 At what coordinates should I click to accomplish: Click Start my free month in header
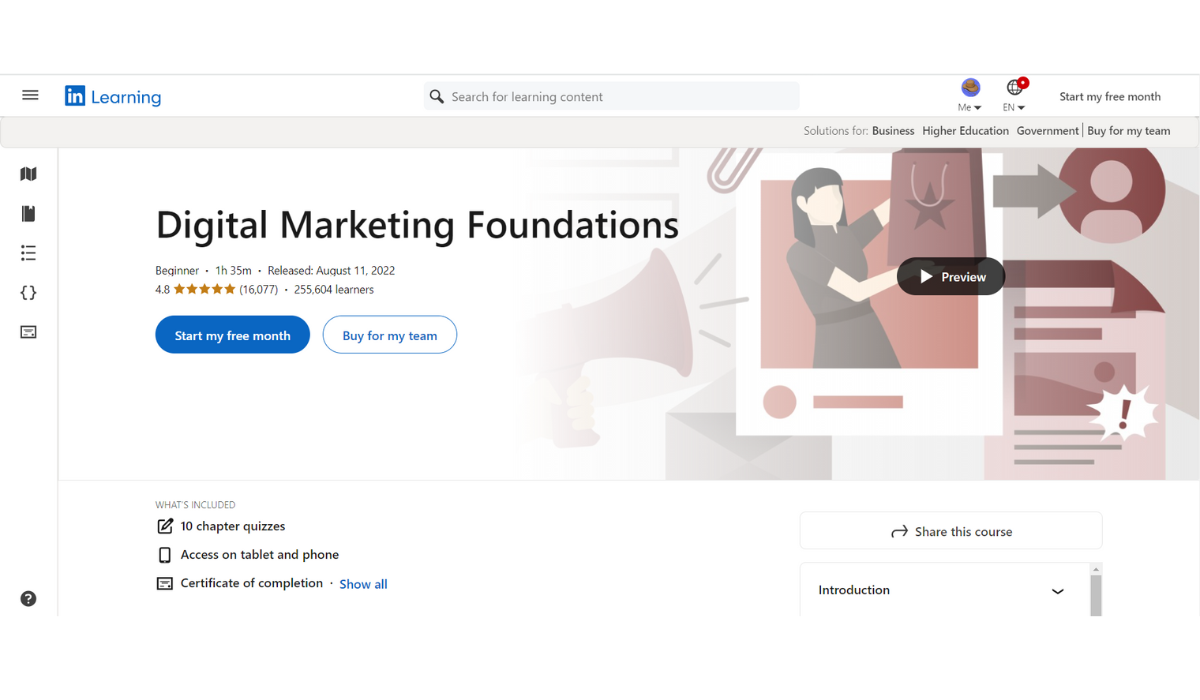point(1110,97)
